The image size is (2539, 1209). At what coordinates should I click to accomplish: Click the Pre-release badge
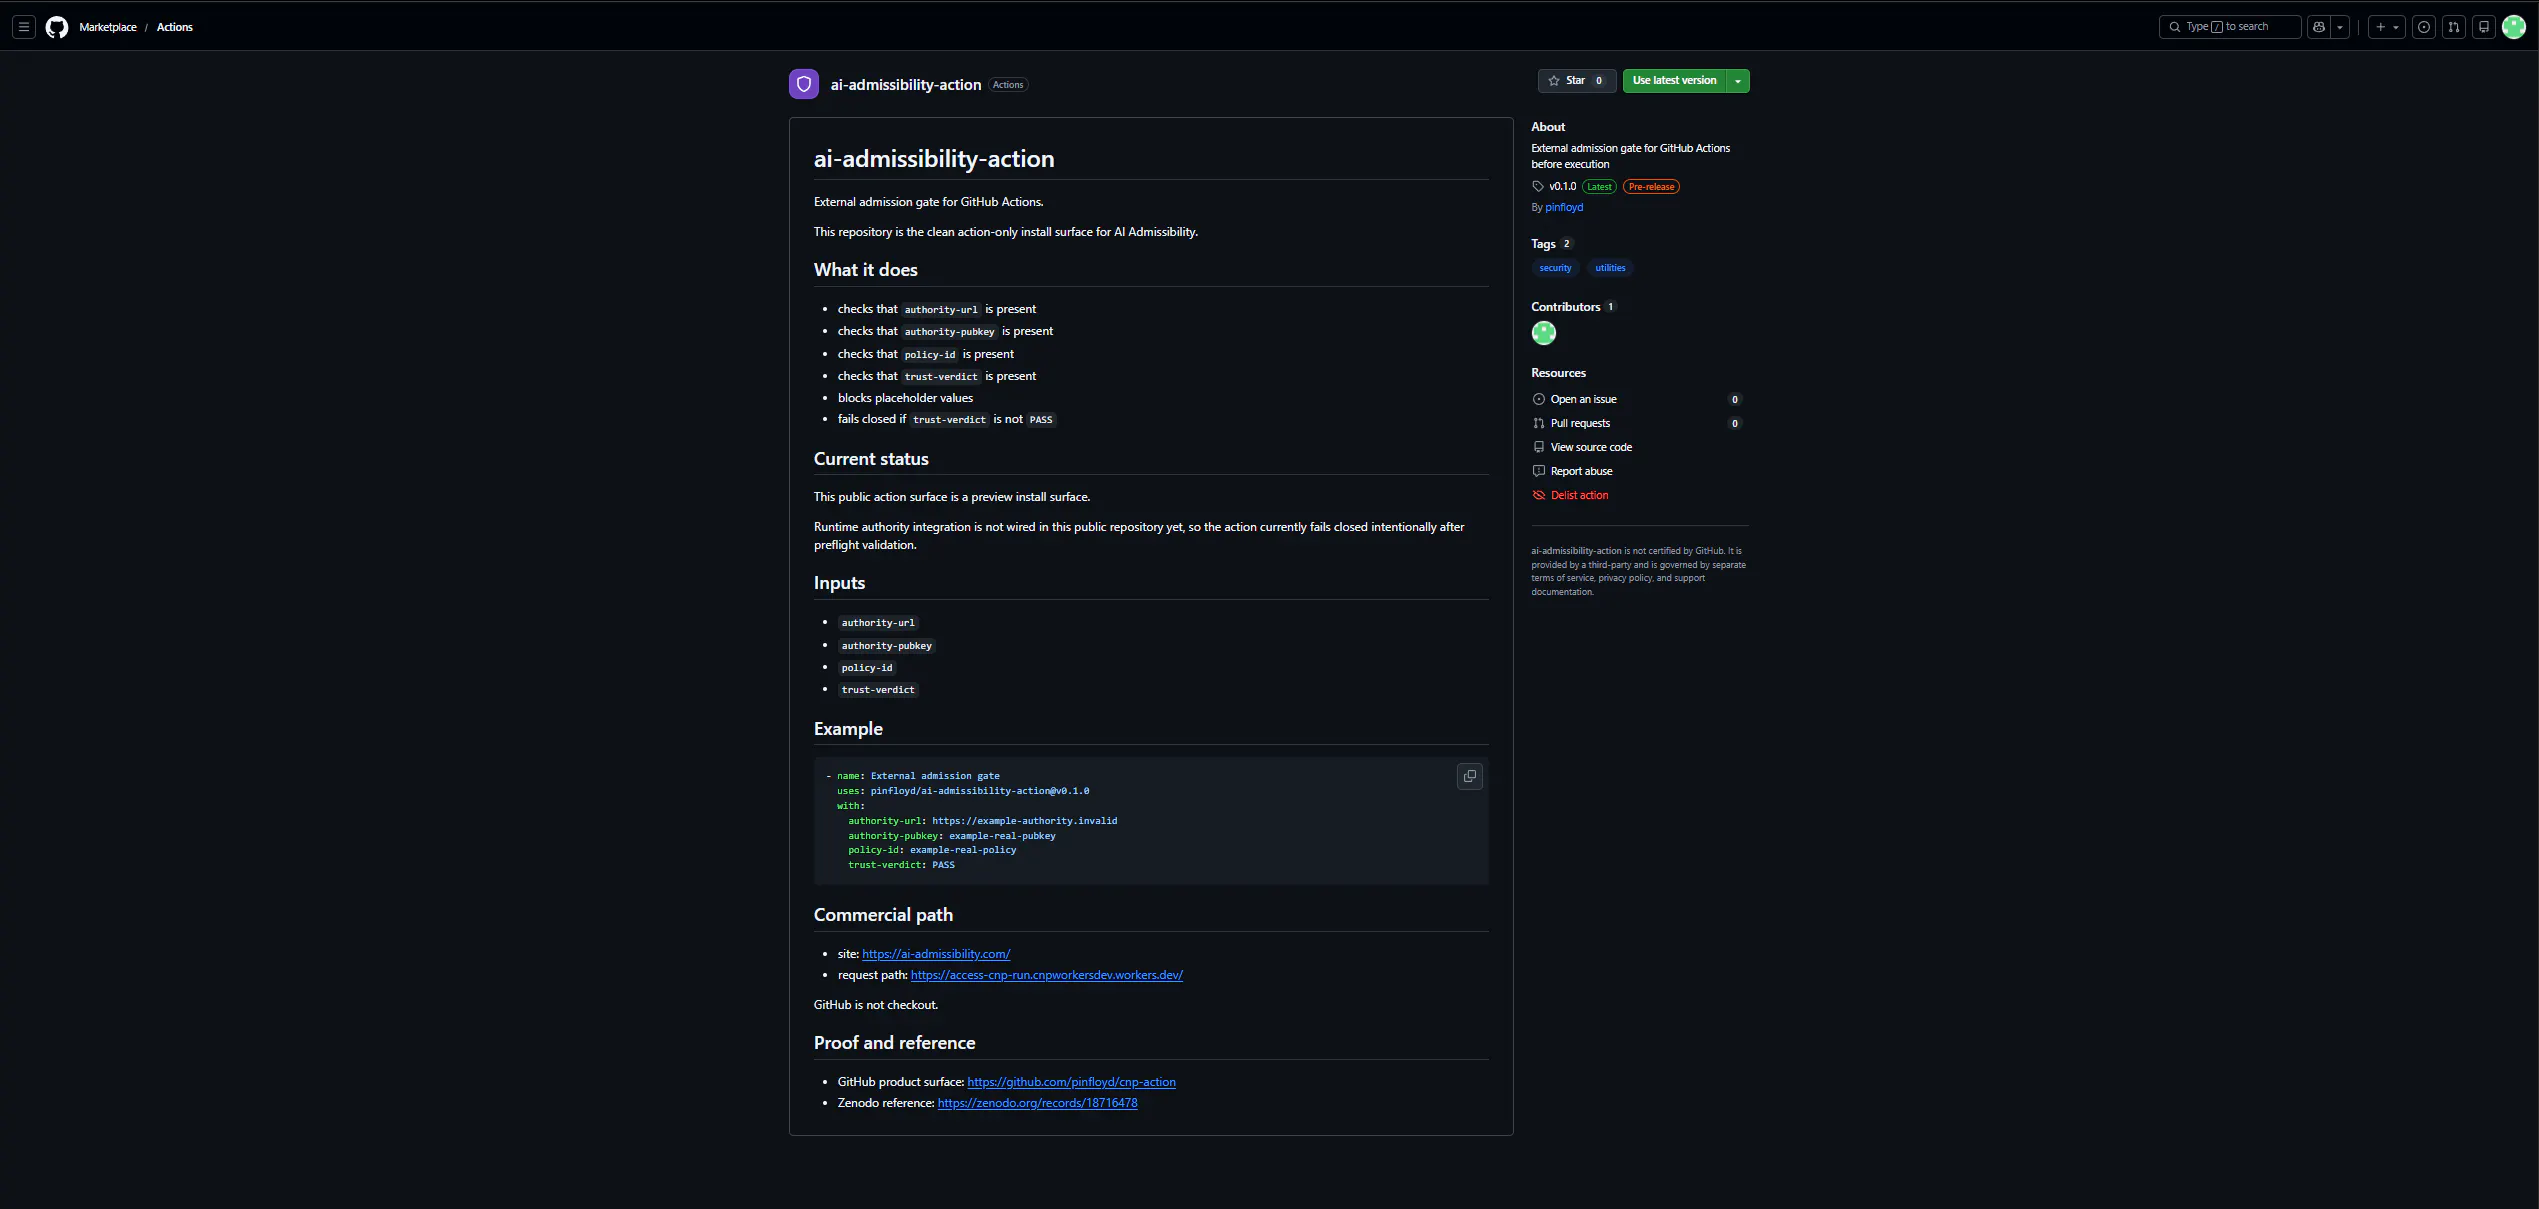[1651, 187]
